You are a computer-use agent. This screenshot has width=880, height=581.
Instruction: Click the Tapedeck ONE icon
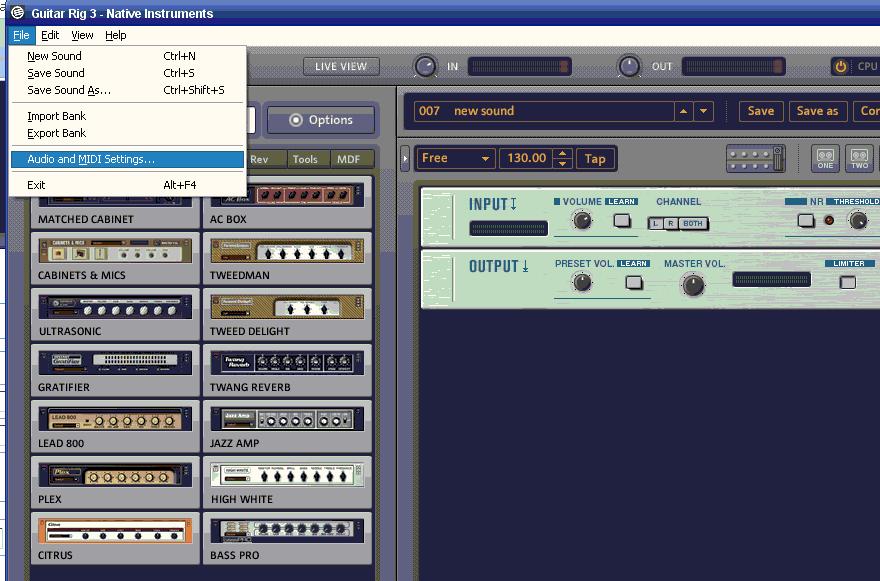coord(825,158)
